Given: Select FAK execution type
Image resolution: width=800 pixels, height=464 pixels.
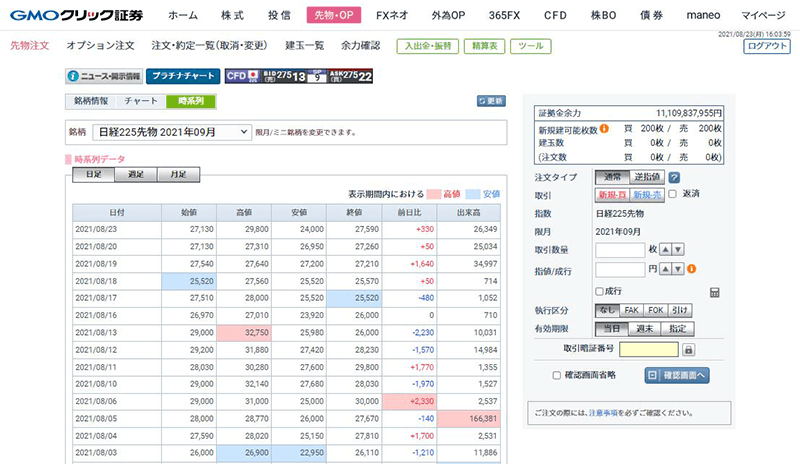Looking at the screenshot, I should [634, 310].
